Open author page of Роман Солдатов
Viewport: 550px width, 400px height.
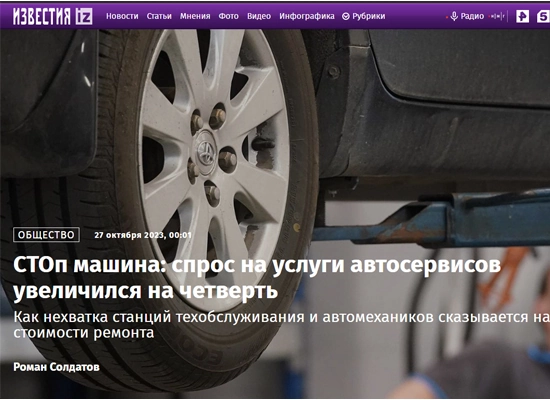(x=56, y=367)
